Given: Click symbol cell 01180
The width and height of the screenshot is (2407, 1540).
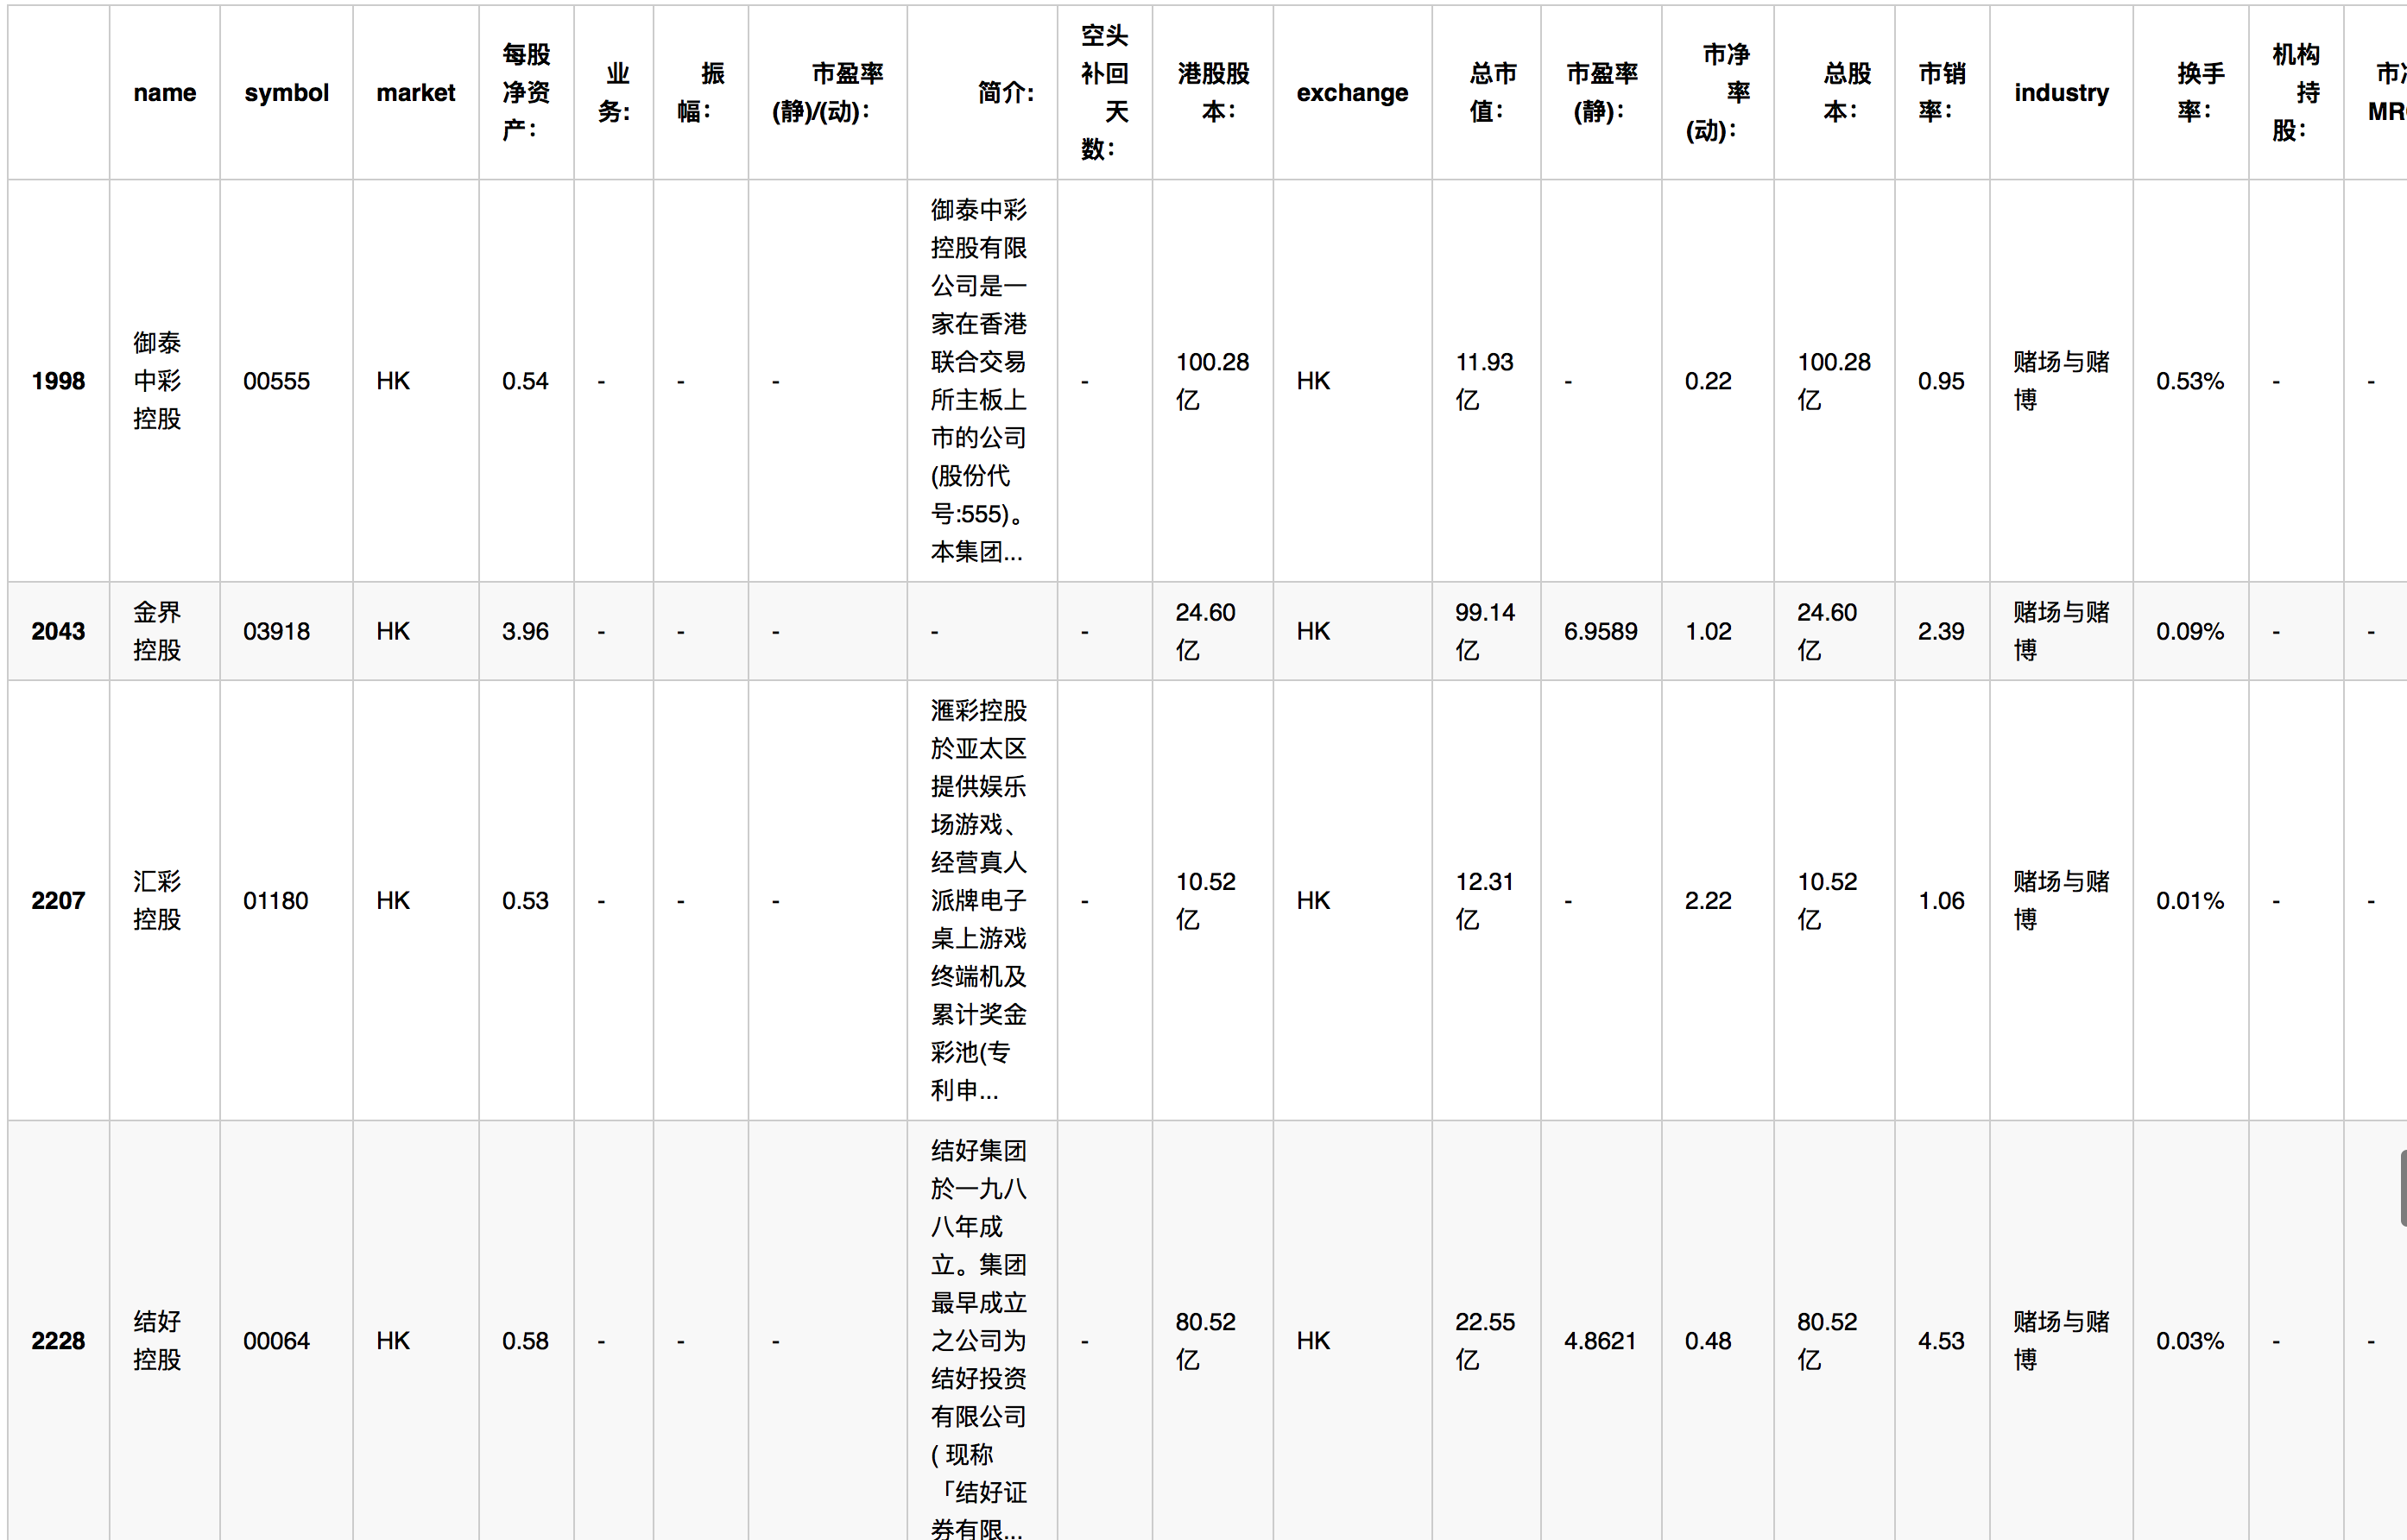Looking at the screenshot, I should (x=275, y=900).
